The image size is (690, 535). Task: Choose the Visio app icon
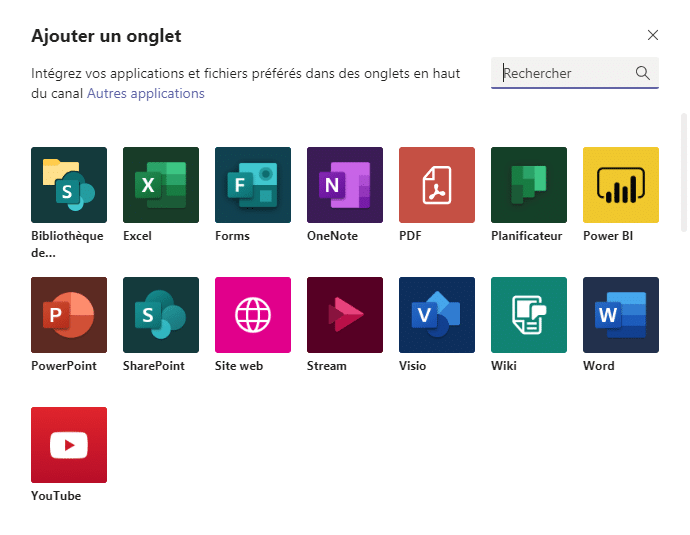(x=437, y=315)
